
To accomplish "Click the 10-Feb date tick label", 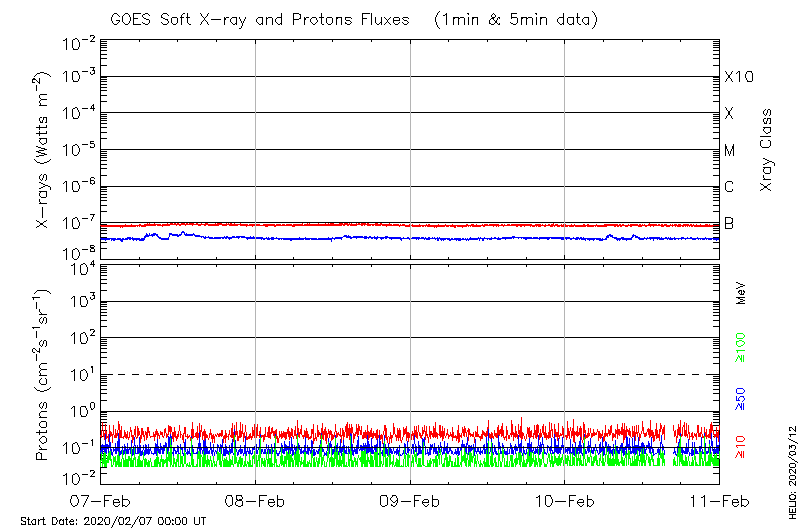I will pos(565,501).
